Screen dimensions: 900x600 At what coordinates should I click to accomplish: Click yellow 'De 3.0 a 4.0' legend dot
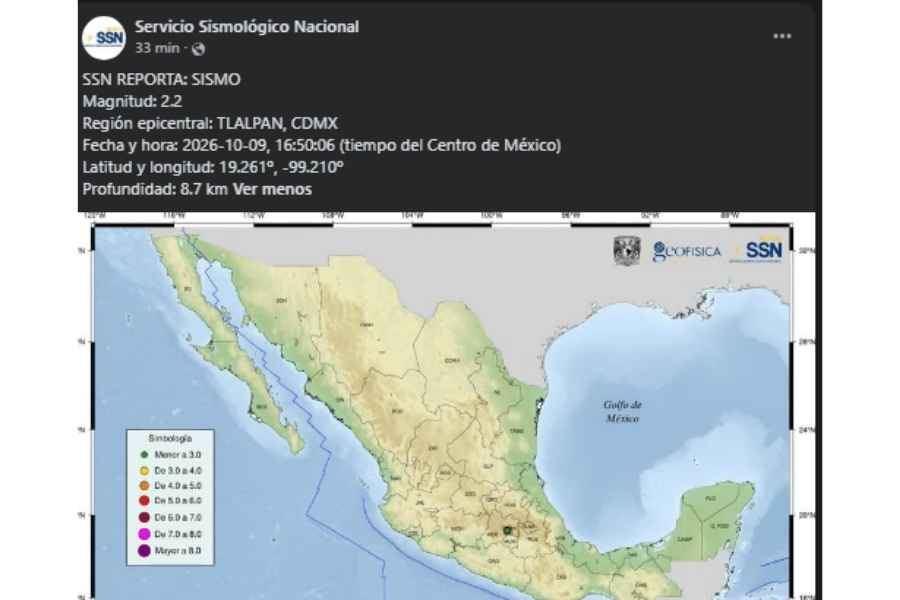coord(144,471)
